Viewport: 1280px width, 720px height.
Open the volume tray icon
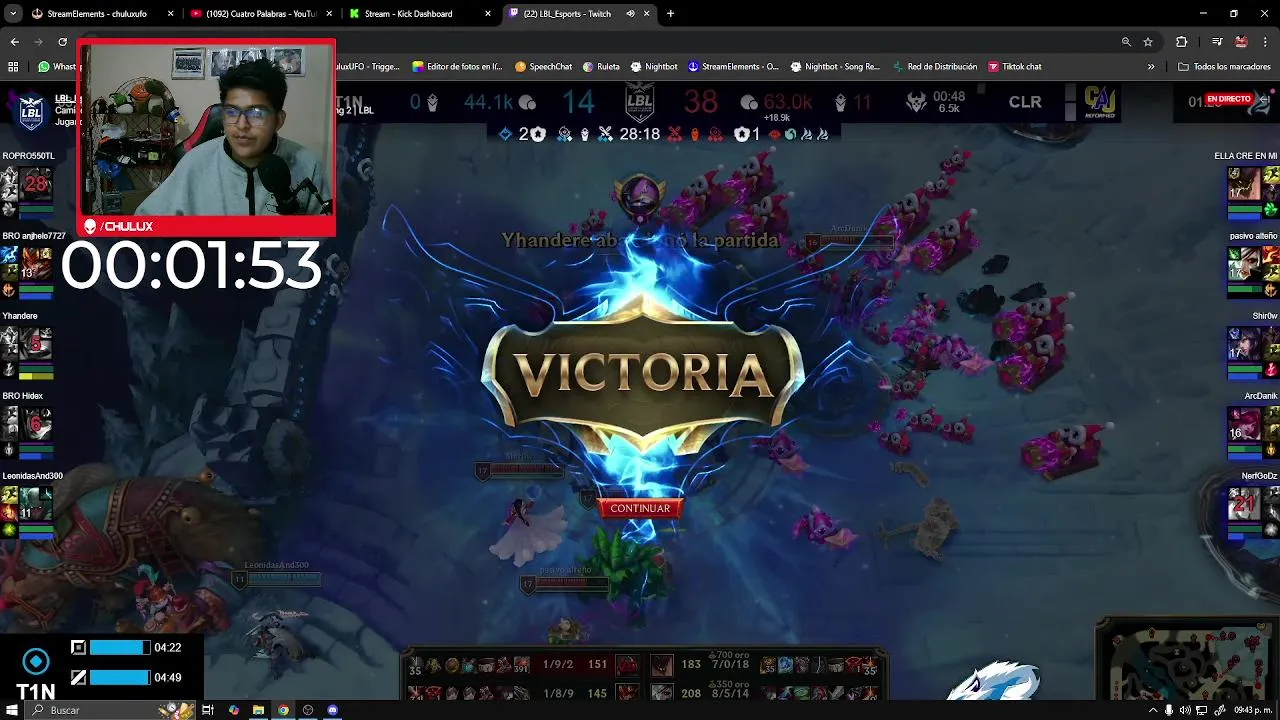tap(1185, 710)
